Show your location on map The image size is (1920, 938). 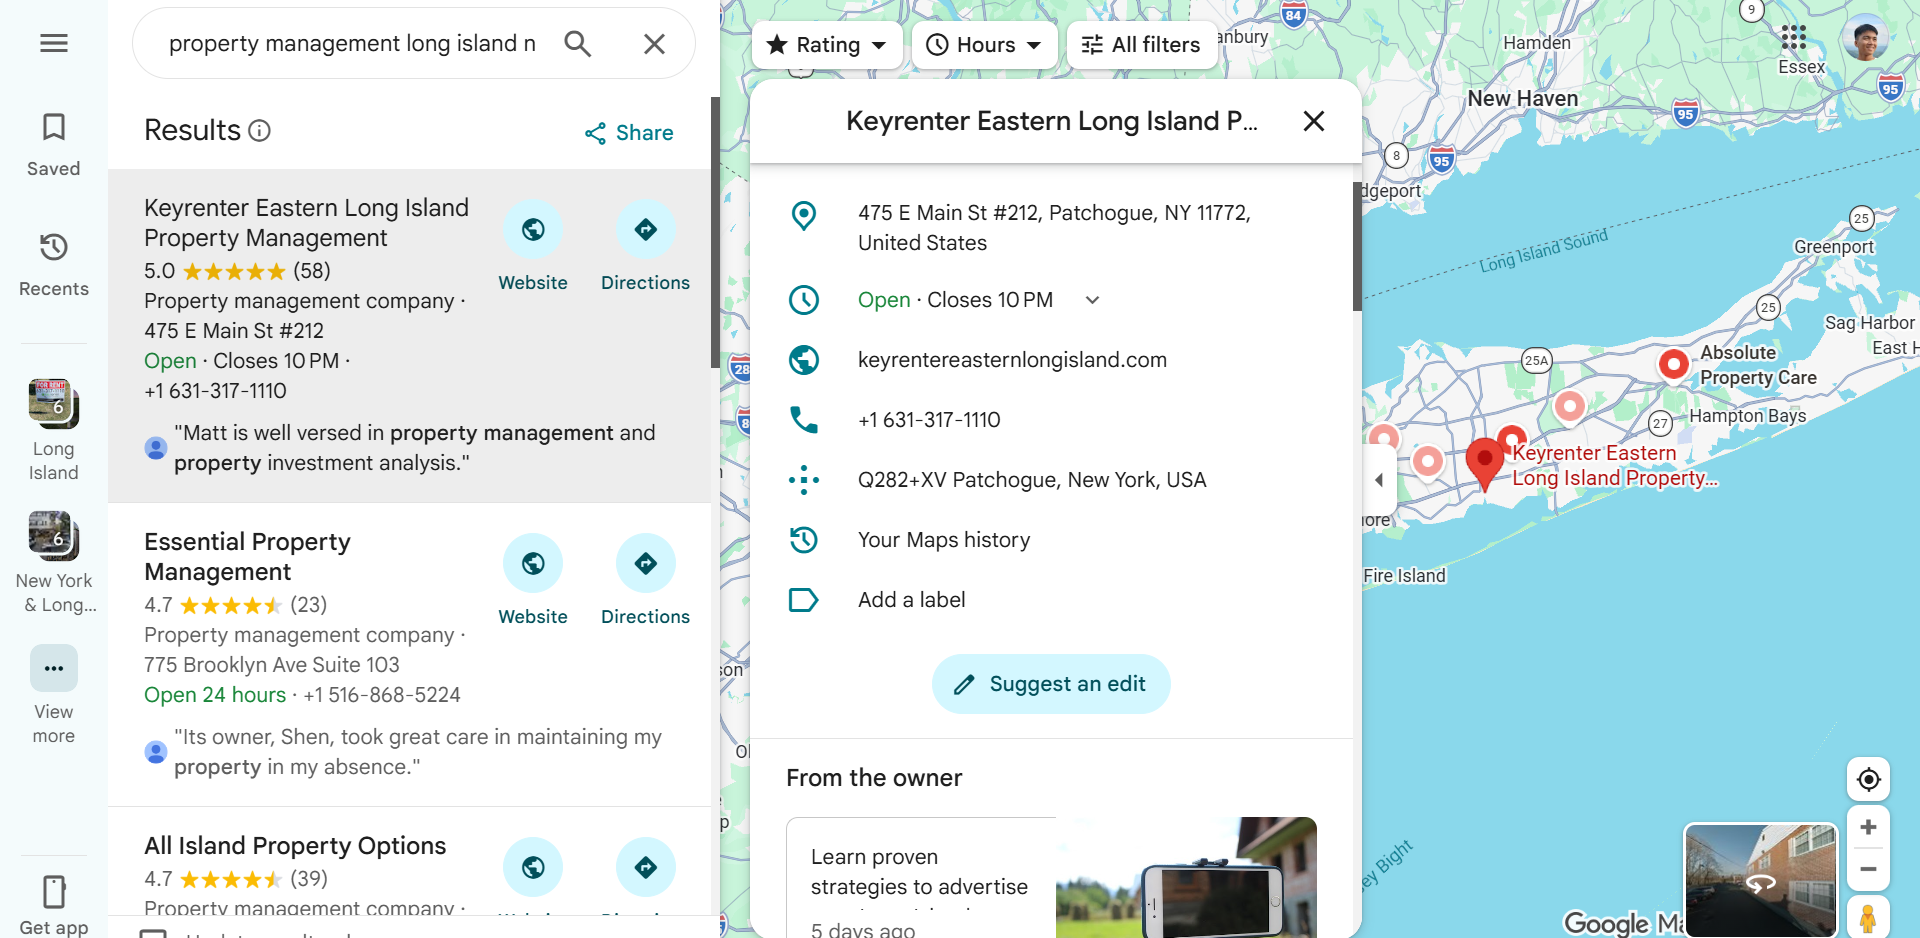1868,779
